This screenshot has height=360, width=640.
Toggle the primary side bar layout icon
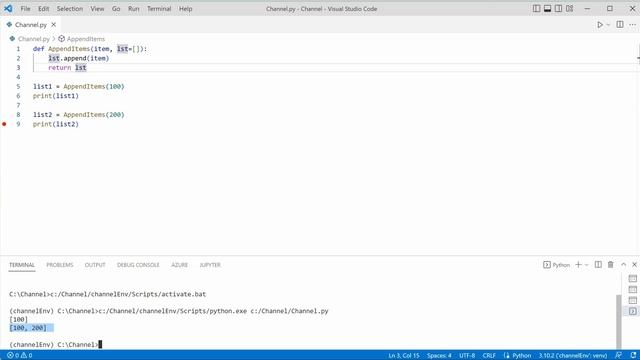coord(536,9)
